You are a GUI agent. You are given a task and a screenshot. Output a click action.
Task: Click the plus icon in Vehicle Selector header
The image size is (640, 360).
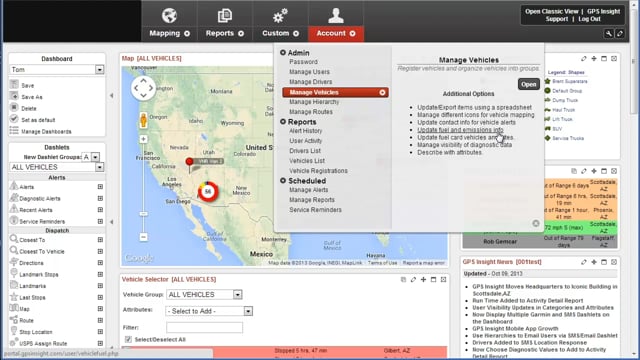[x=423, y=280]
